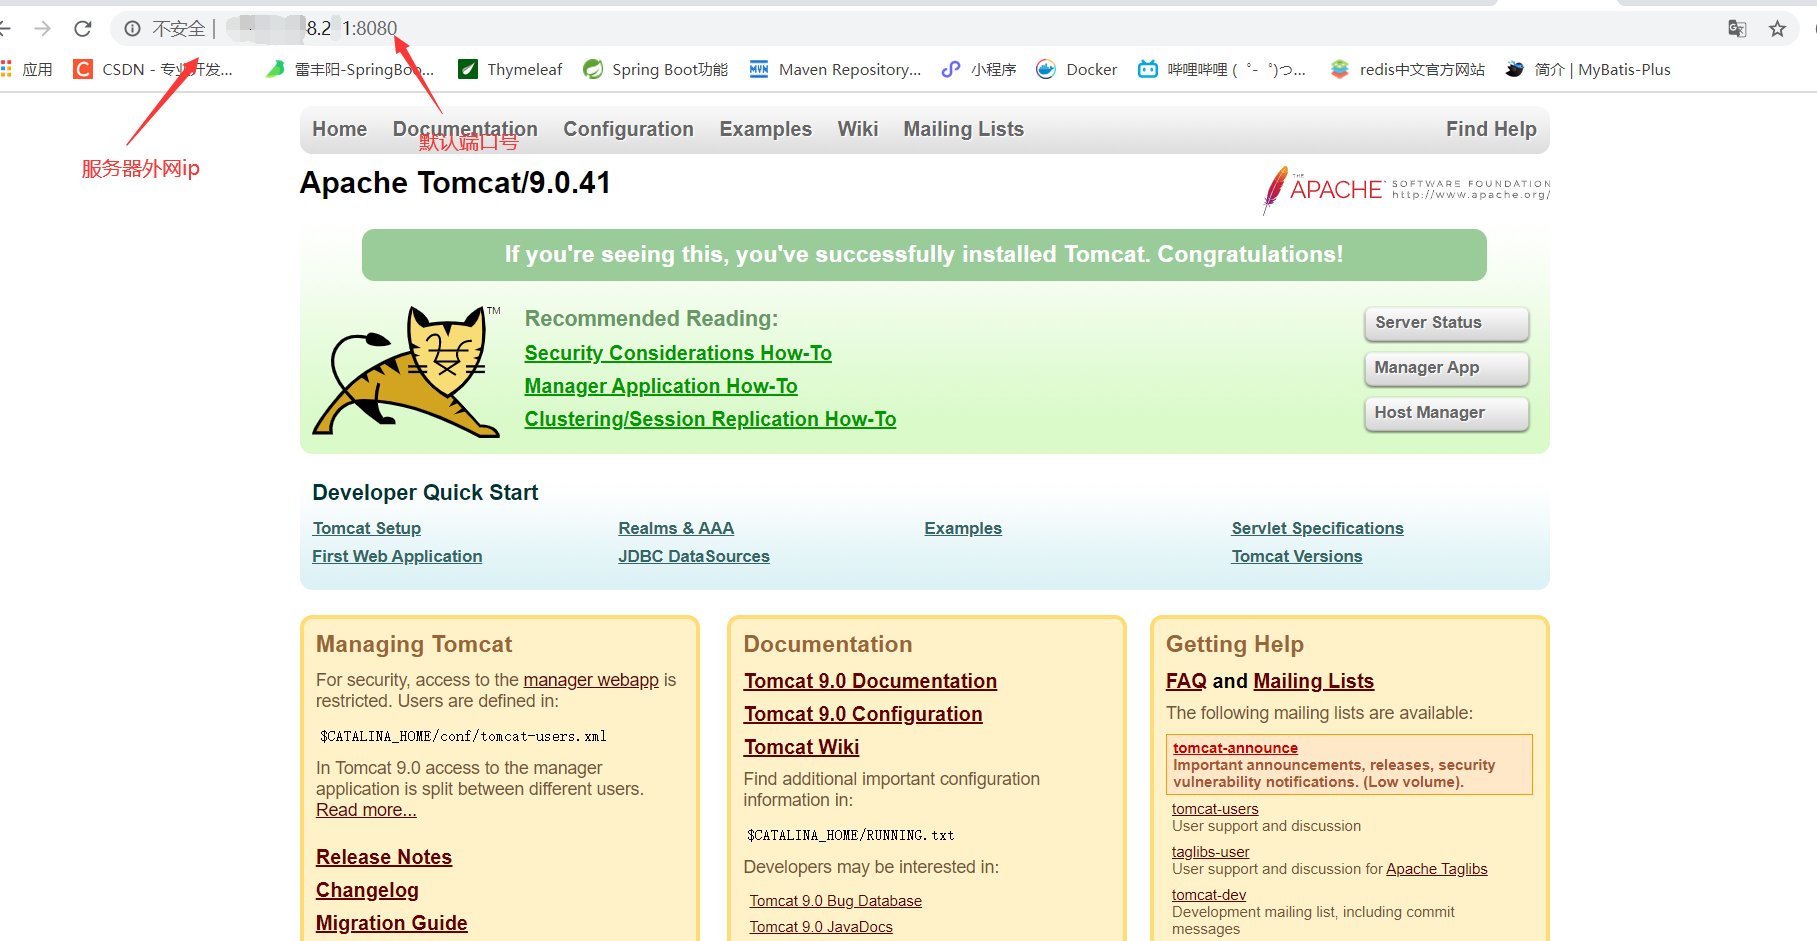Bookmark this page with the star icon

(1777, 29)
